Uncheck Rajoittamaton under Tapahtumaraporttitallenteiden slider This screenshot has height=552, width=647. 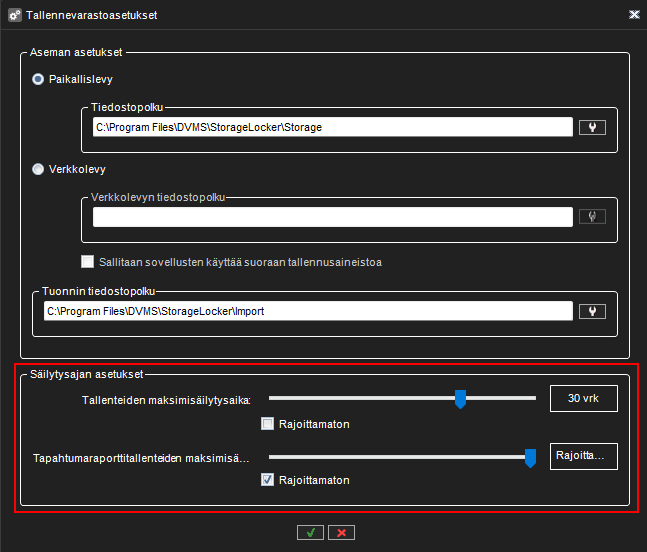[x=267, y=480]
